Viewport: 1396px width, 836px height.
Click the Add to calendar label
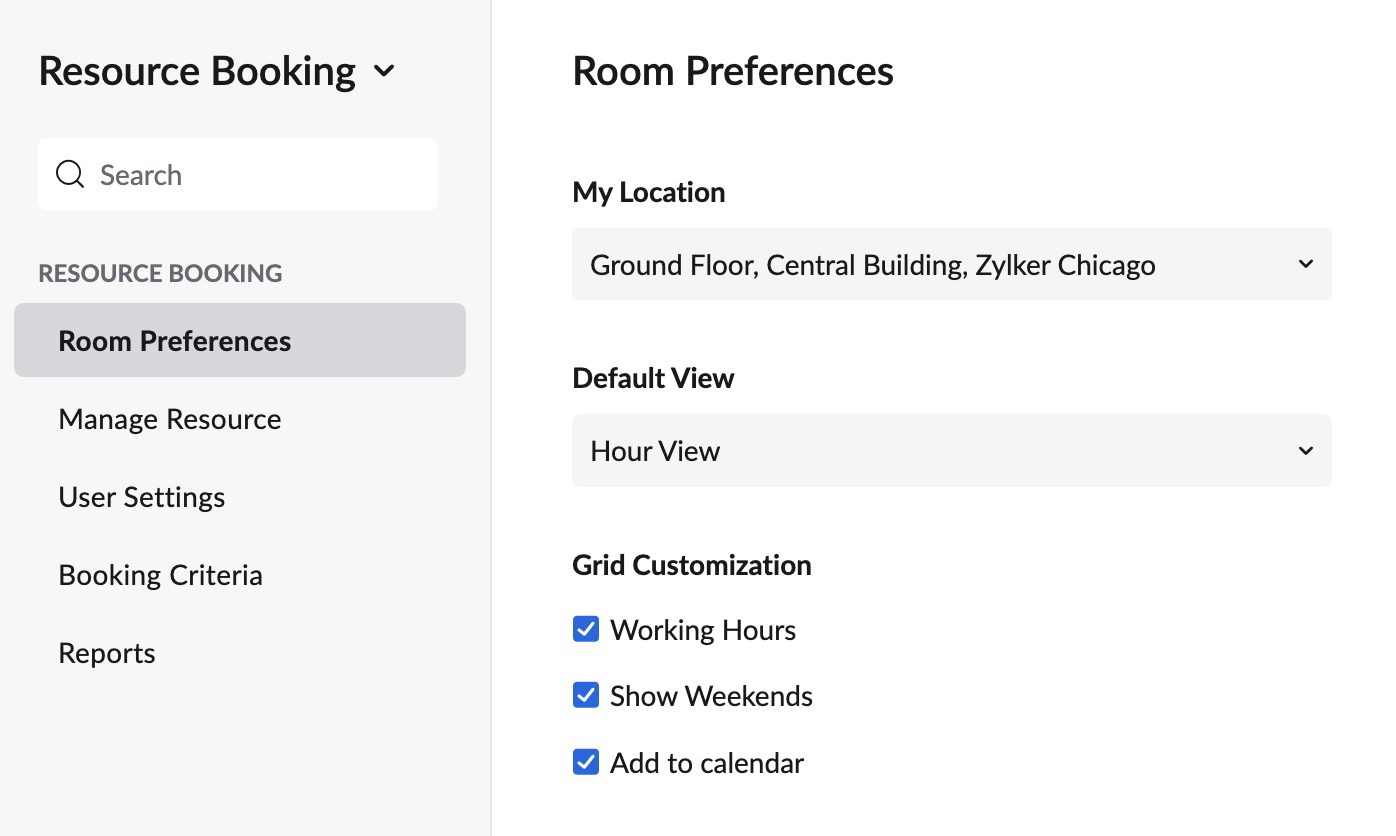pos(707,763)
